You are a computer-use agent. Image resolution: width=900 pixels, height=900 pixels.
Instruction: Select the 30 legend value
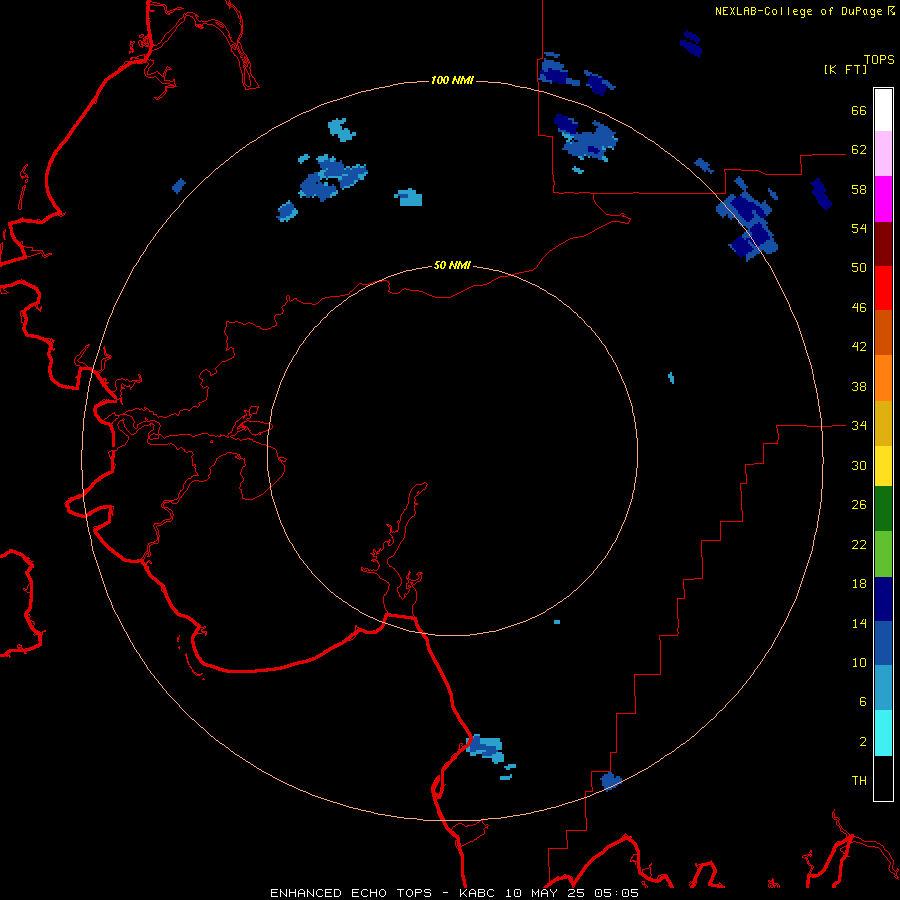pos(859,465)
